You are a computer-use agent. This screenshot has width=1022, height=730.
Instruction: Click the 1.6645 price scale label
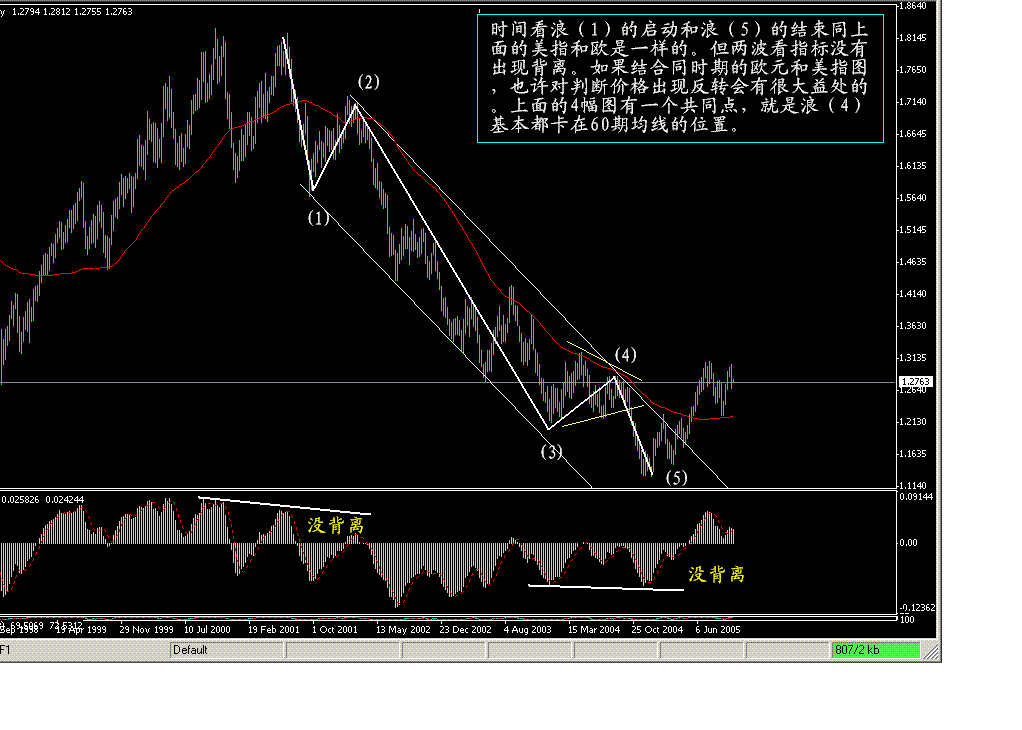[913, 134]
